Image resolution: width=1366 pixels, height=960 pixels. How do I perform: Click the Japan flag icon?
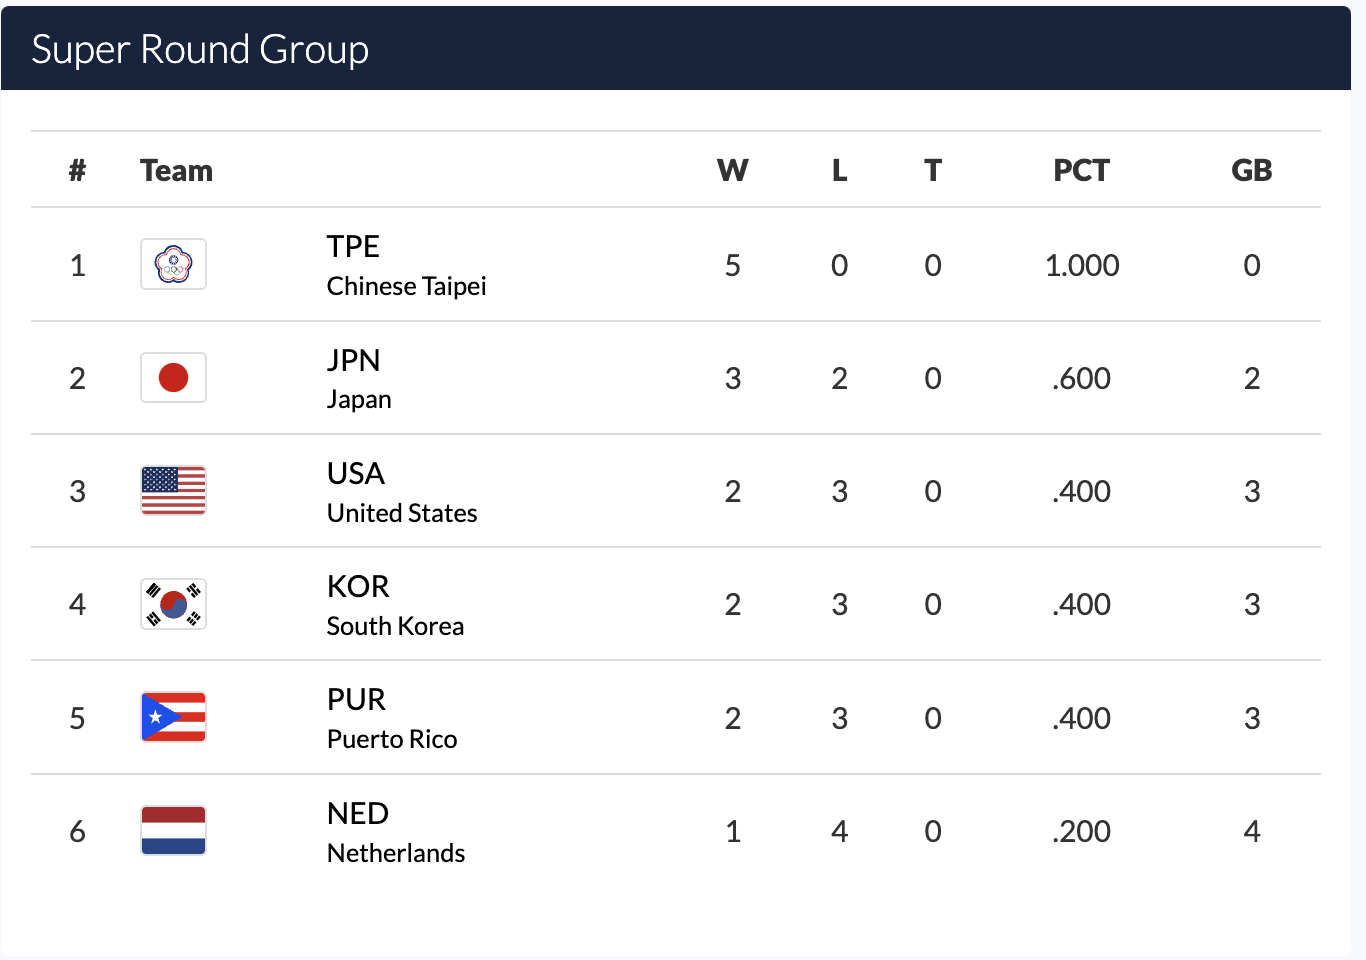point(173,378)
